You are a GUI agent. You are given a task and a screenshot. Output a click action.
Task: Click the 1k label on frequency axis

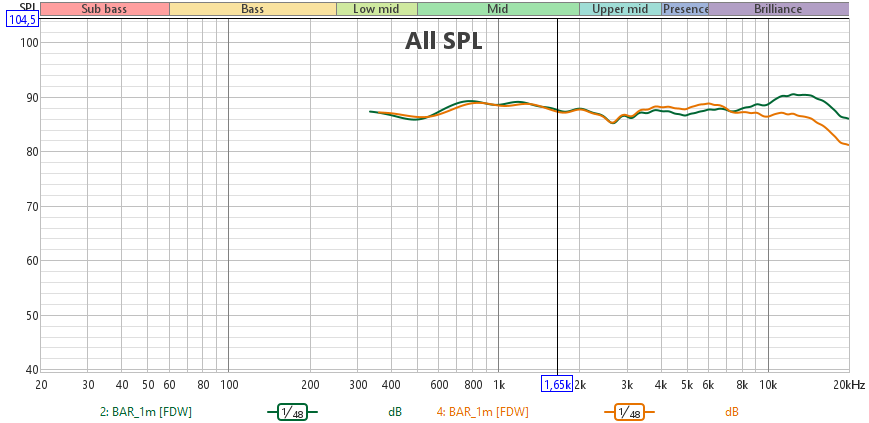[x=498, y=385]
